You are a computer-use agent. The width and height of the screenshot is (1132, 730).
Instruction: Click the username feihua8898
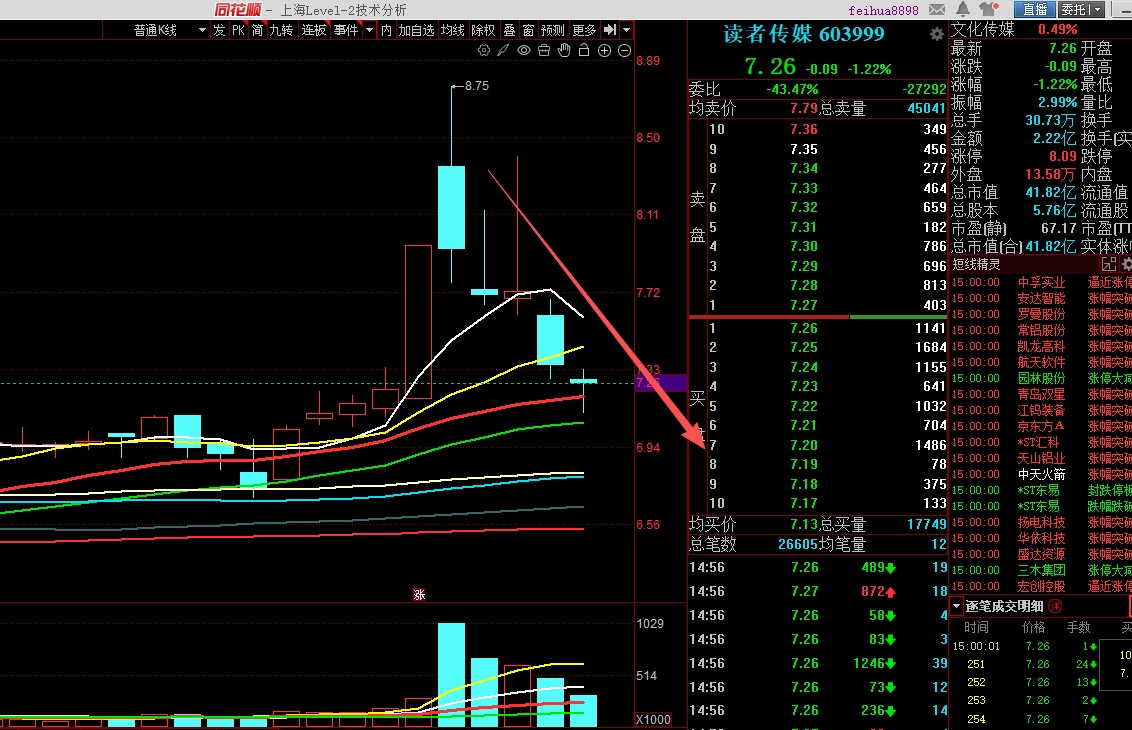[884, 10]
